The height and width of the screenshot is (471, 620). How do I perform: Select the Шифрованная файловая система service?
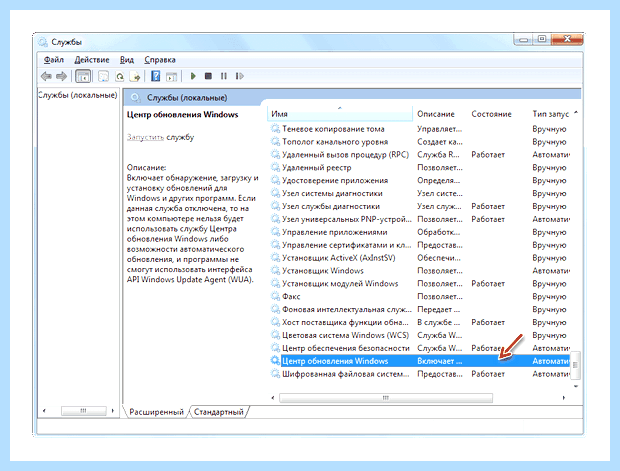click(x=345, y=374)
